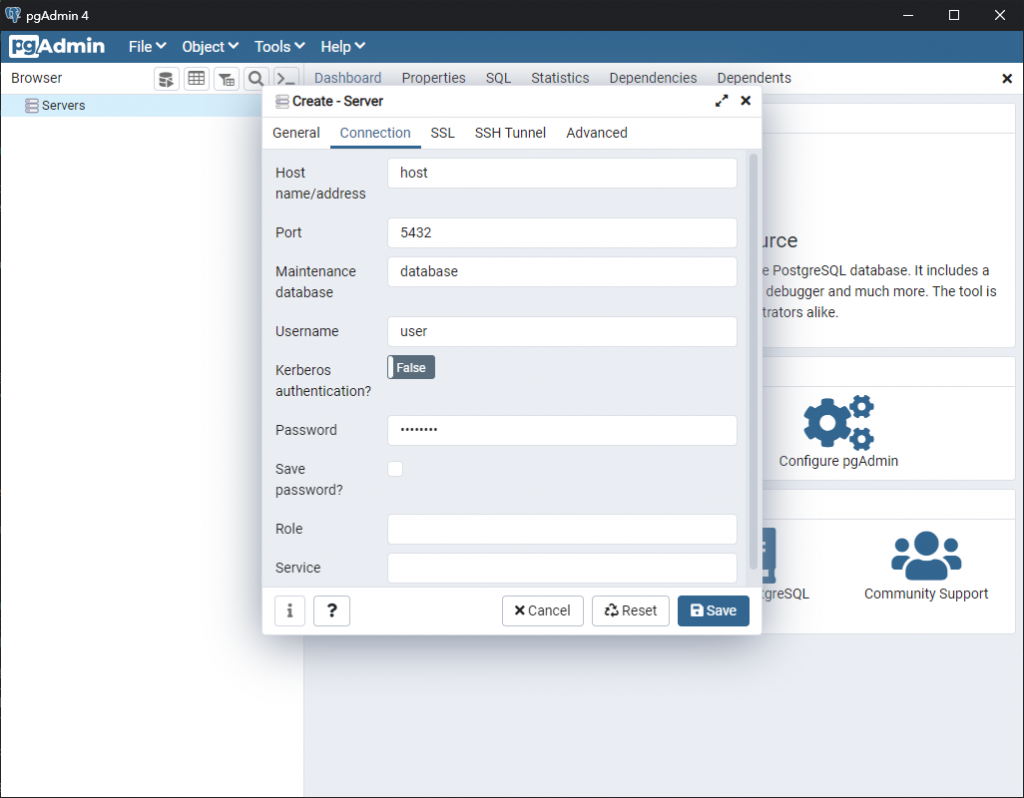This screenshot has height=798, width=1024.
Task: Open the help question mark button
Action: click(332, 611)
